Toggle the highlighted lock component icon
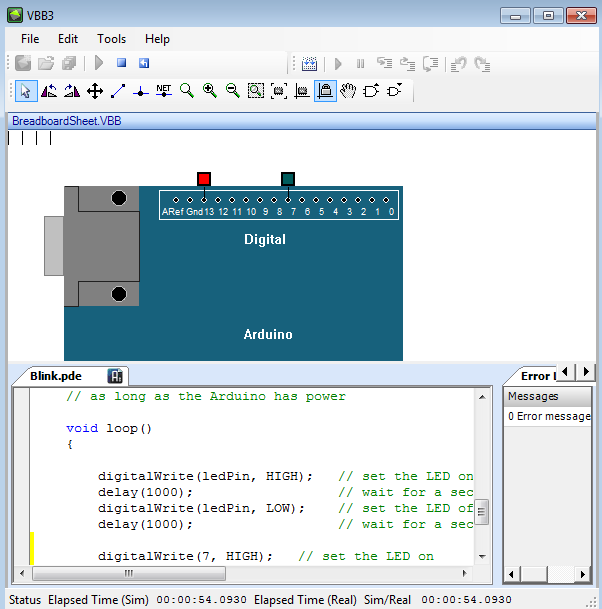Screen dimensions: 602x609 [325, 91]
